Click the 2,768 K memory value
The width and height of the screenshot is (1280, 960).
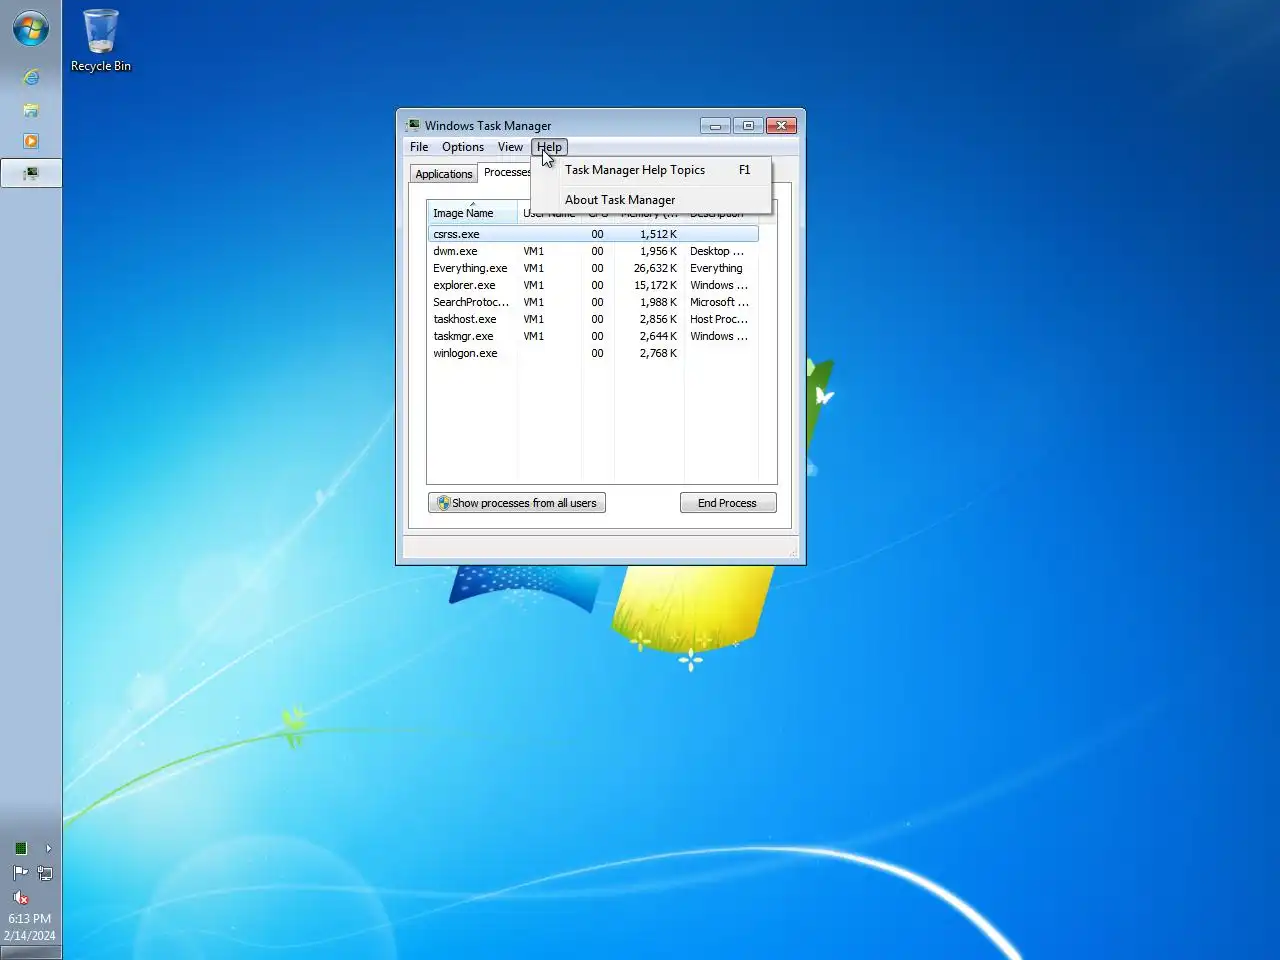pyautogui.click(x=658, y=353)
